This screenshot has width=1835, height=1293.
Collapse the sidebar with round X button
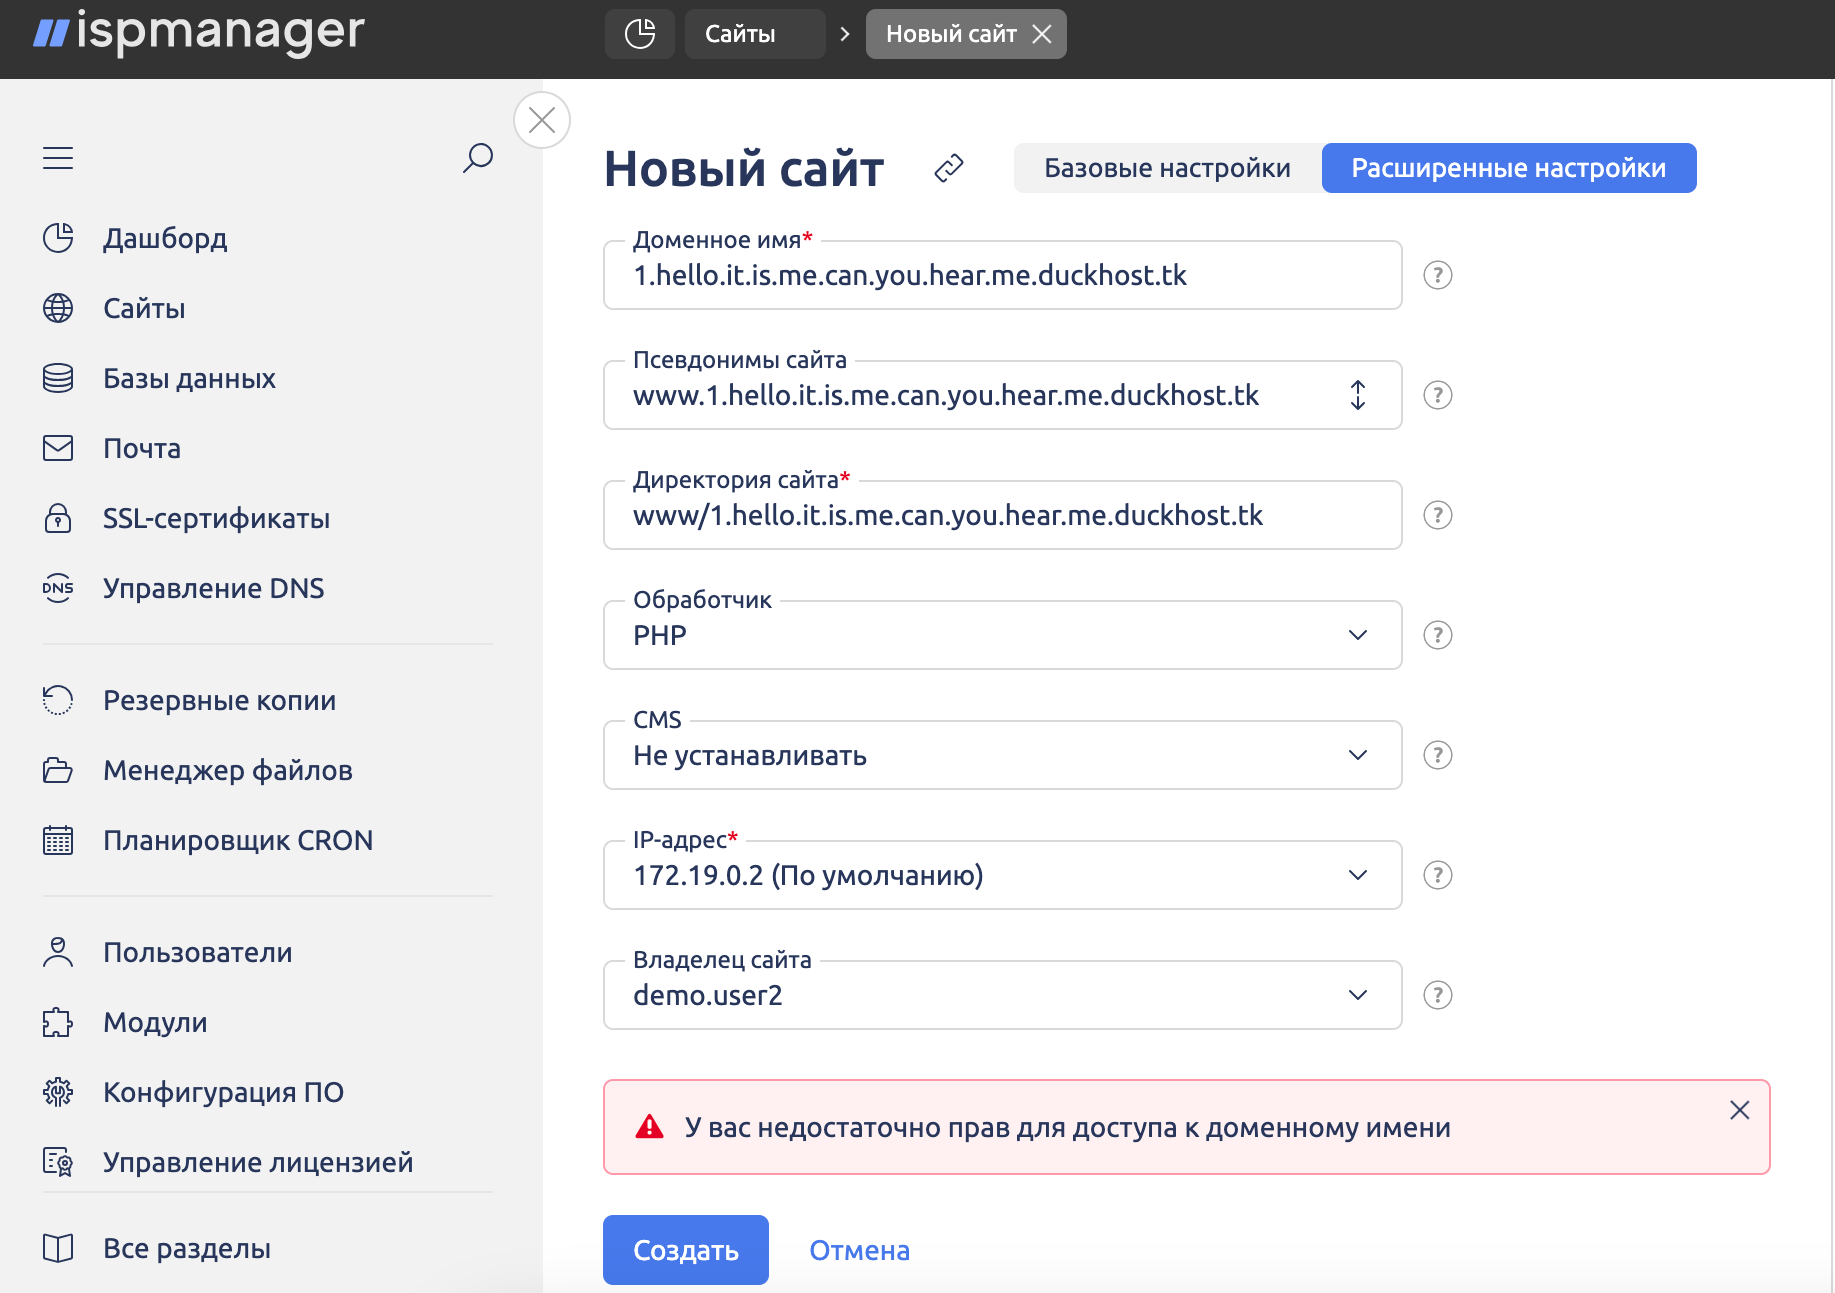542,120
